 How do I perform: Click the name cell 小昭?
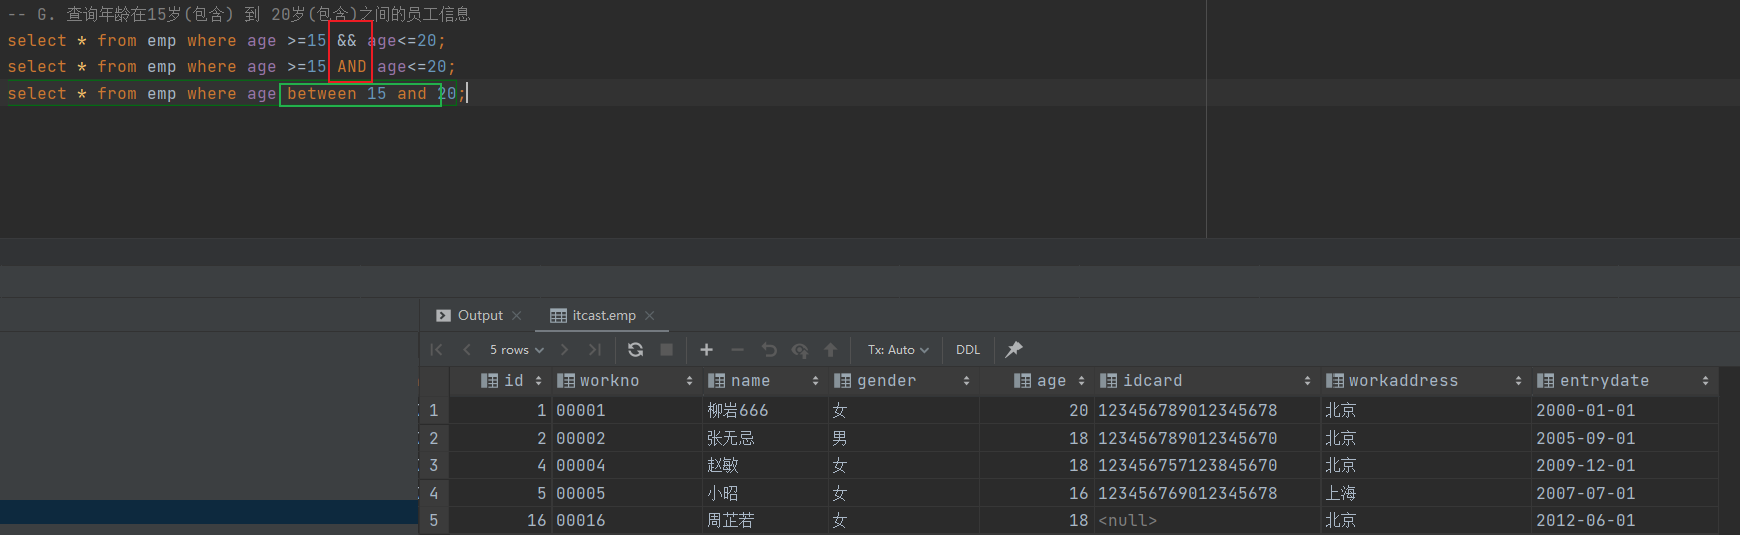[764, 494]
